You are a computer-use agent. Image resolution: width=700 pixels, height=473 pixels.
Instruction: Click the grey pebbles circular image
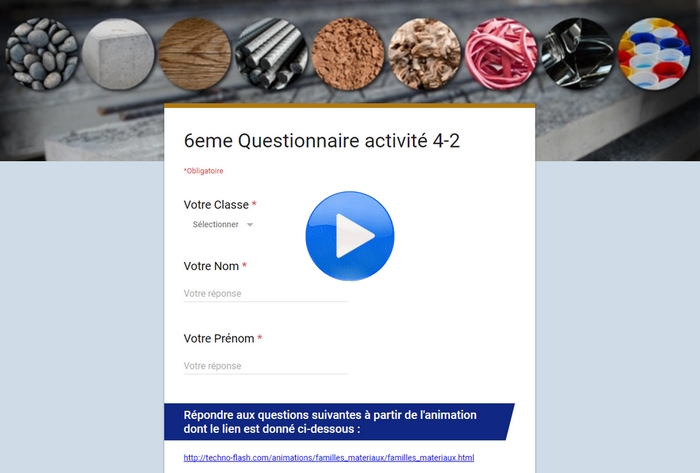pos(42,54)
